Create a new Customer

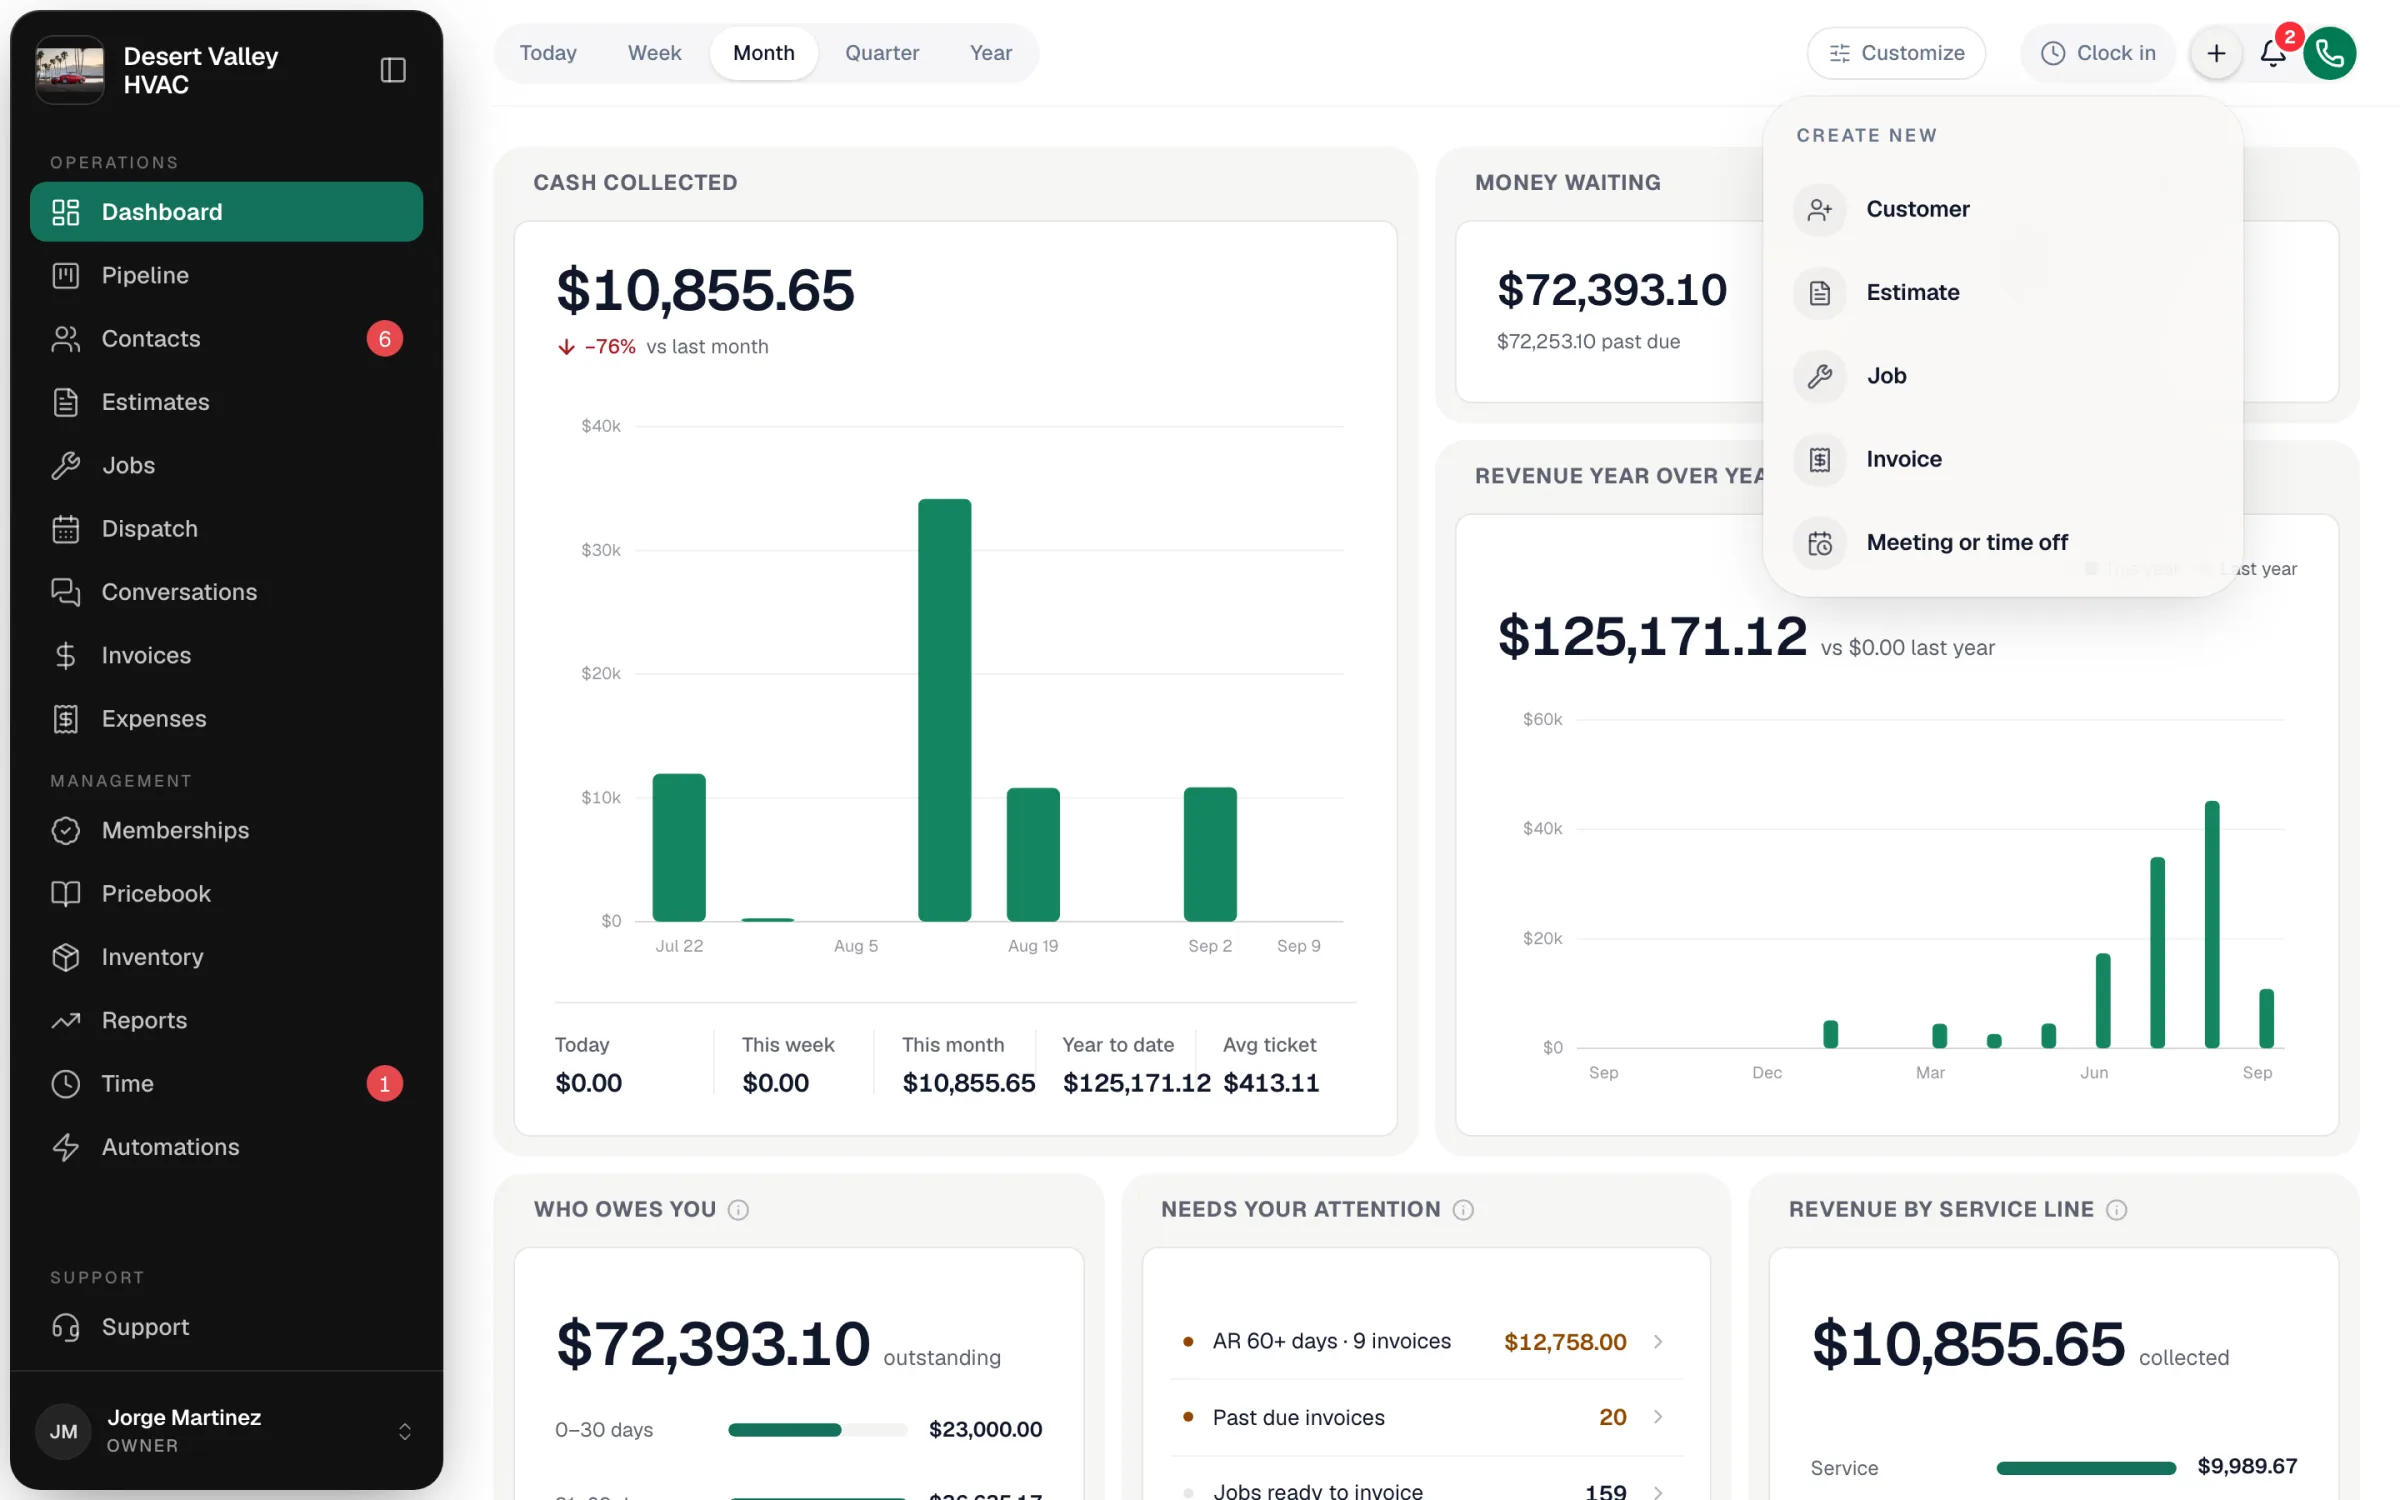[2003, 209]
